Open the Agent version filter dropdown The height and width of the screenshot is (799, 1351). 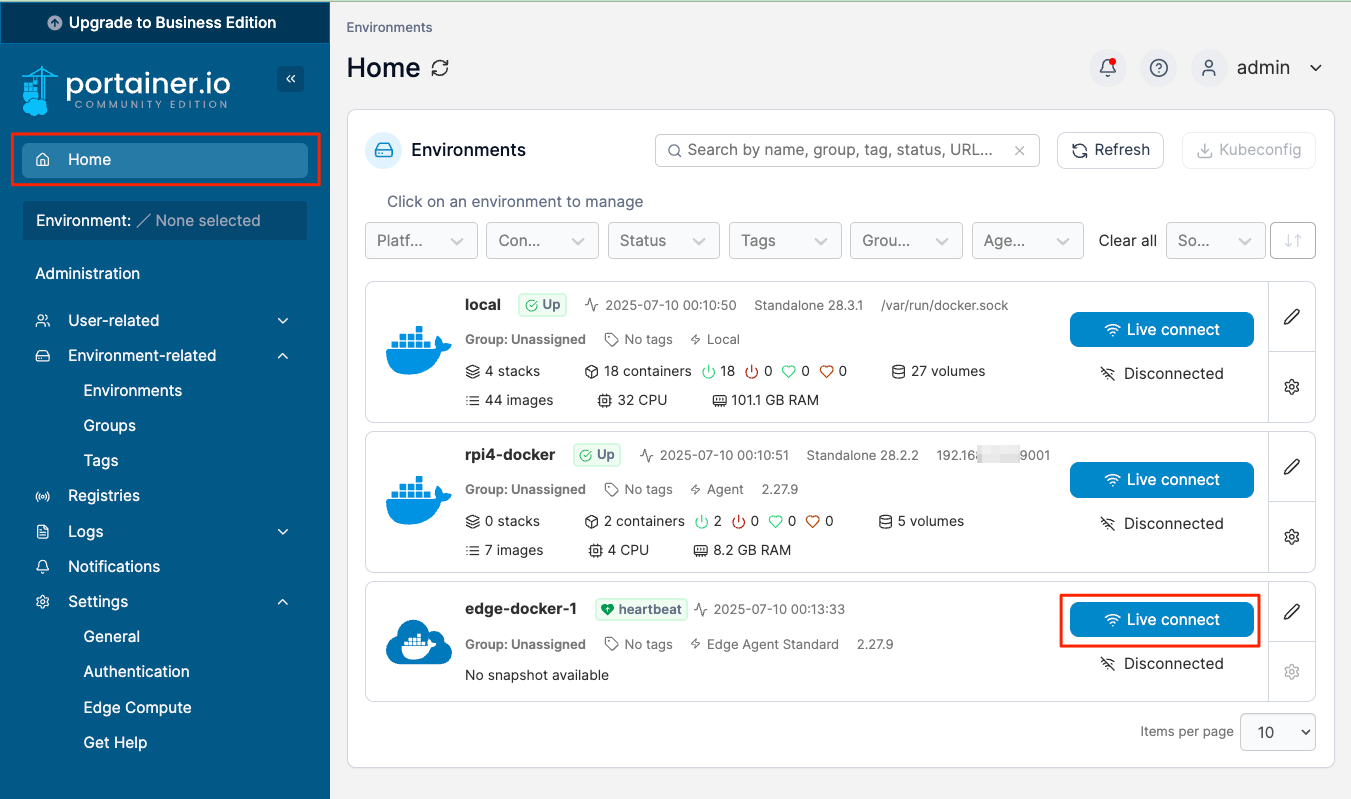(x=1028, y=241)
